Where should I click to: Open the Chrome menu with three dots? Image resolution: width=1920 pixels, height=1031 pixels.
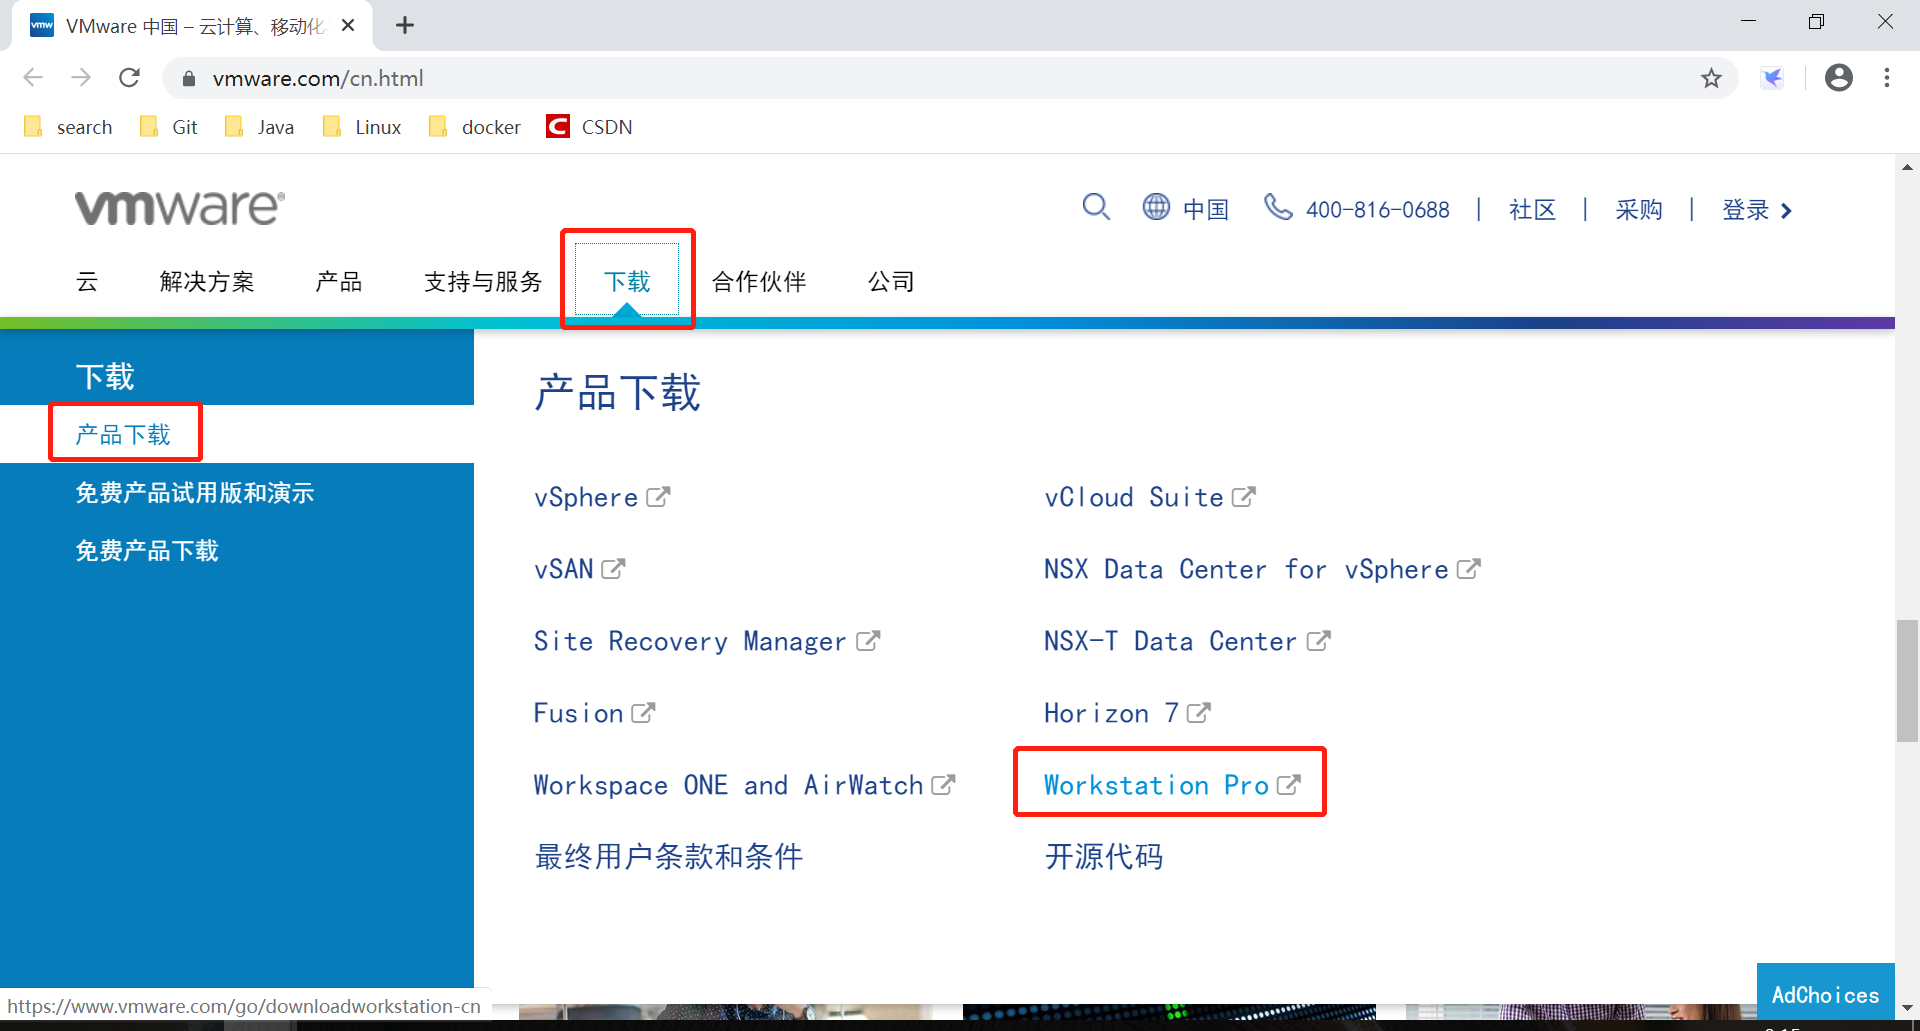(x=1888, y=78)
